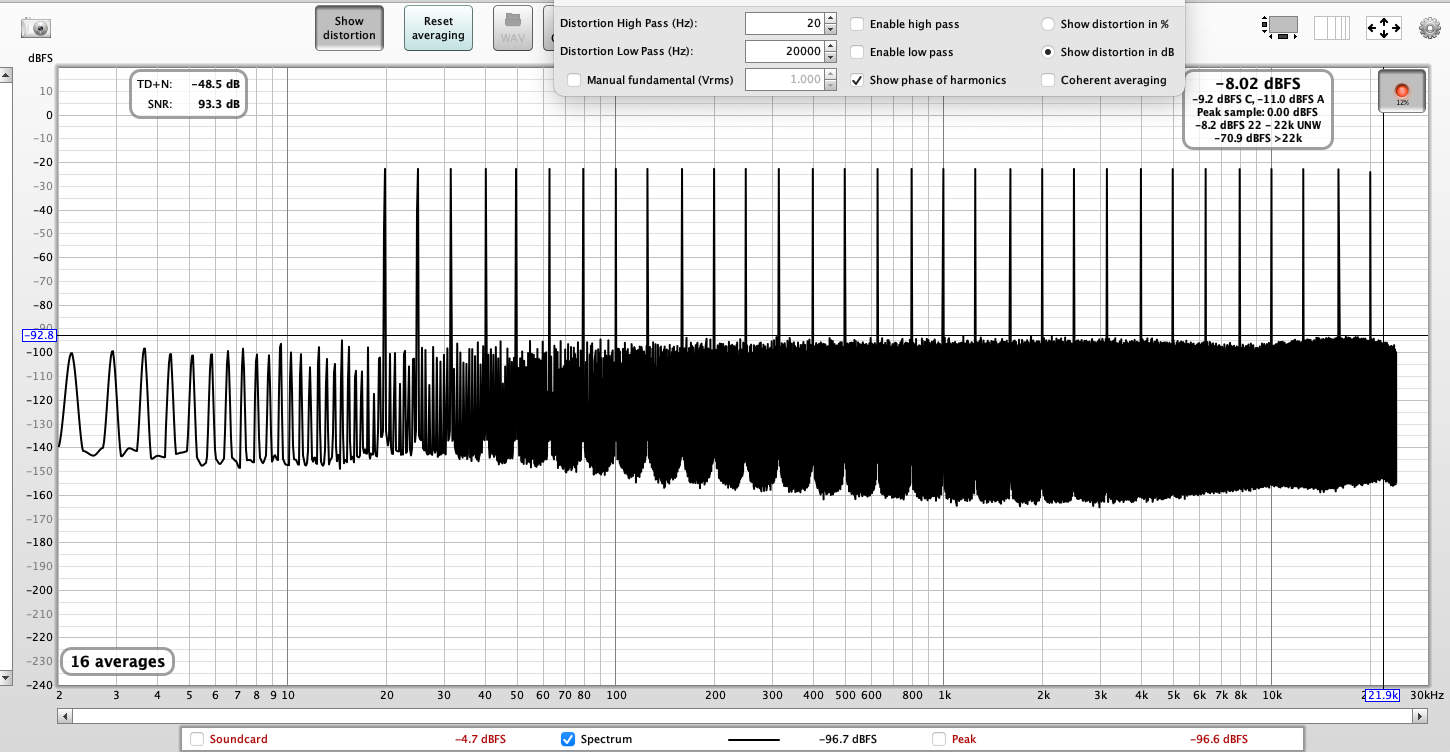This screenshot has width=1450, height=752.
Task: Tick the Manual fundamental (Vrms) checkbox
Action: pyautogui.click(x=574, y=80)
